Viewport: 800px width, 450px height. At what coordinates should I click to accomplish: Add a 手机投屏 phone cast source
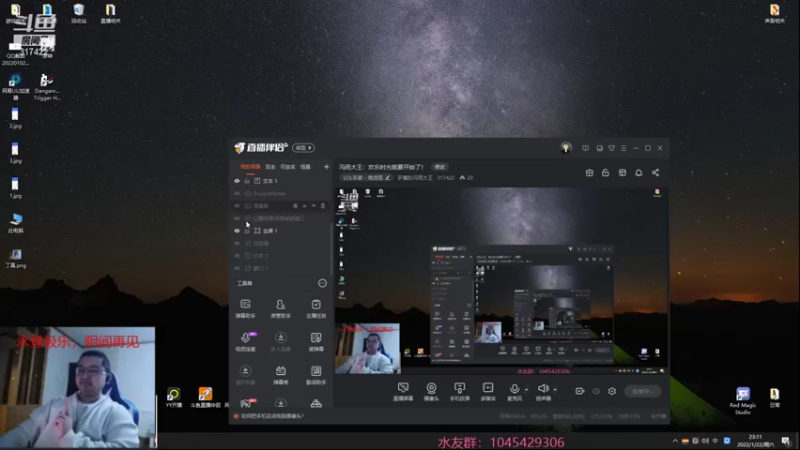coord(459,391)
